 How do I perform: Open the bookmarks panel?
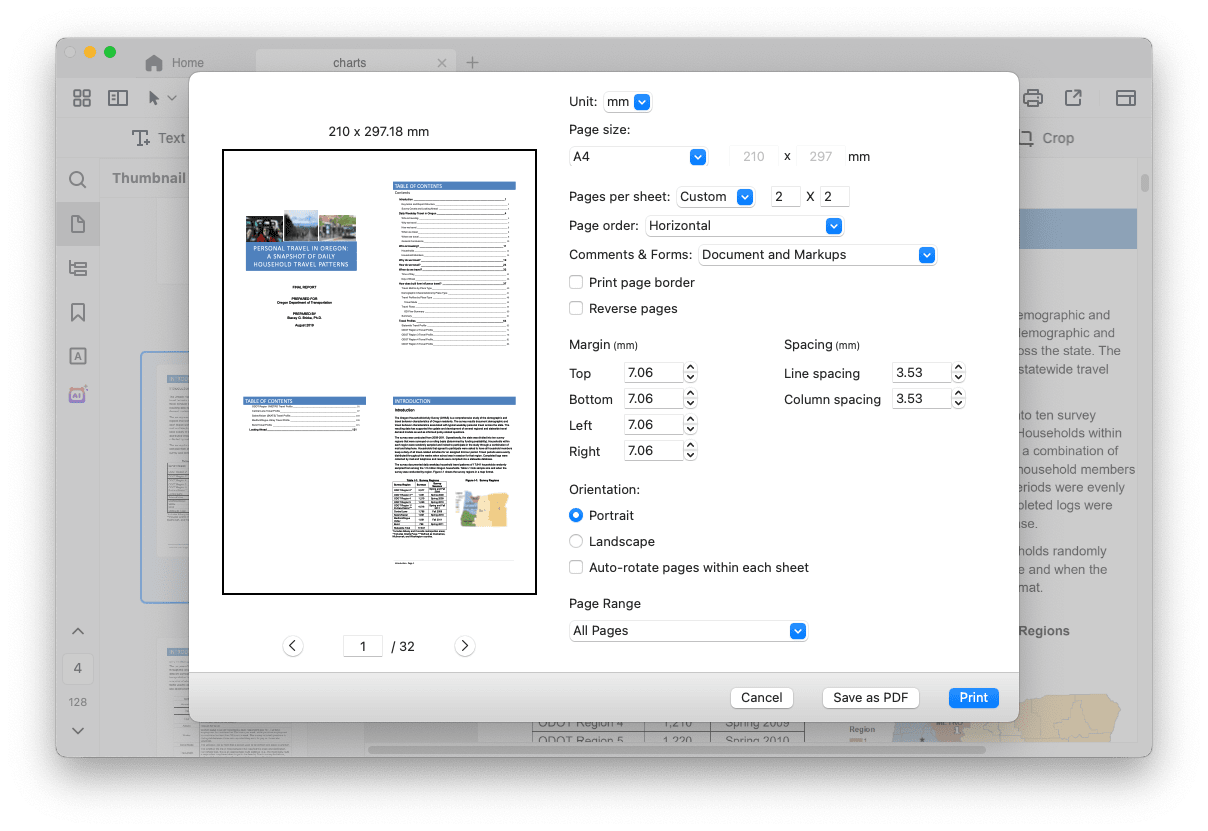click(x=77, y=311)
